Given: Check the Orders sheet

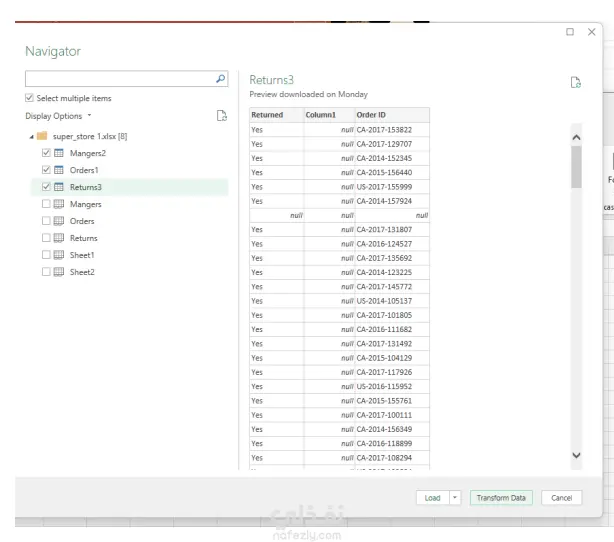Looking at the screenshot, I should click(x=46, y=221).
